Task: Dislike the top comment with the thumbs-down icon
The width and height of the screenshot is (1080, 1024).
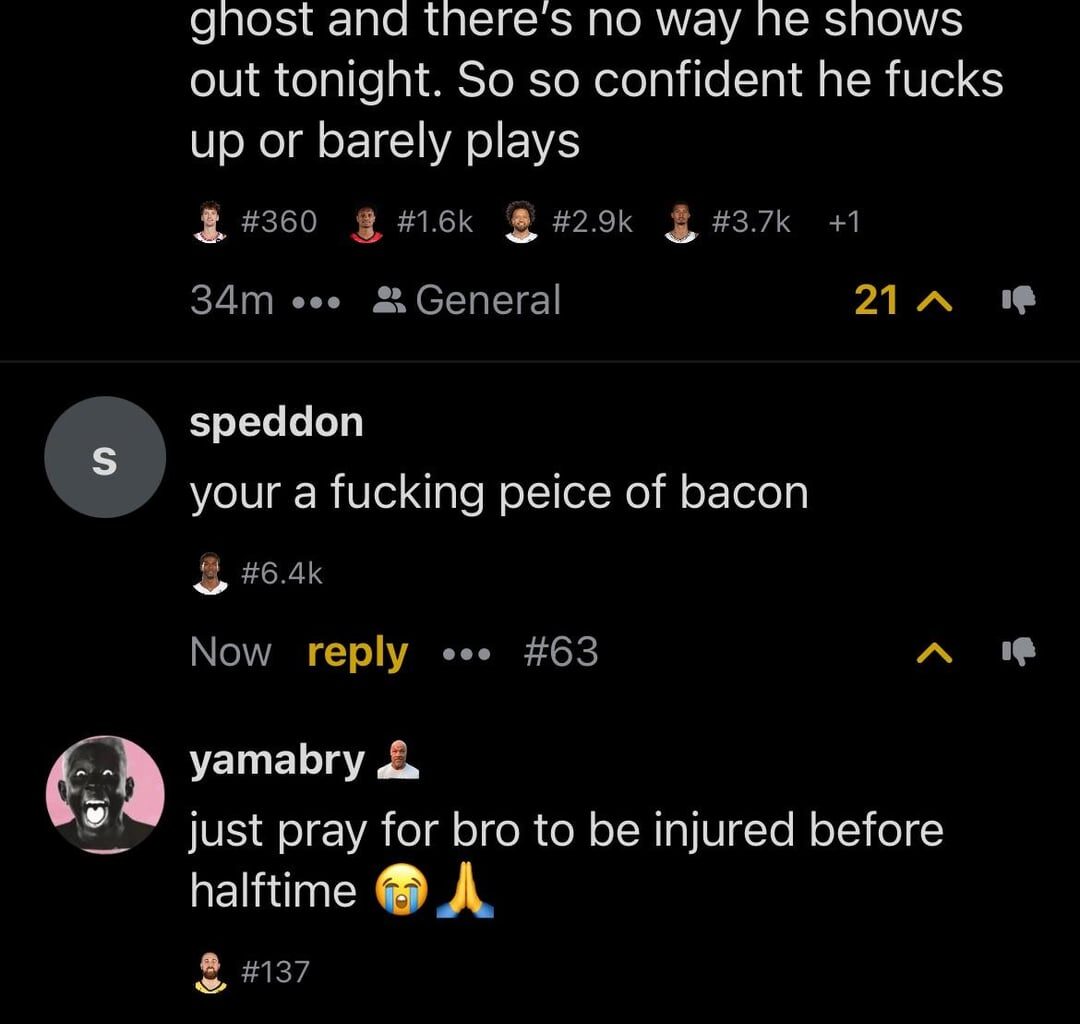Action: tap(1019, 301)
